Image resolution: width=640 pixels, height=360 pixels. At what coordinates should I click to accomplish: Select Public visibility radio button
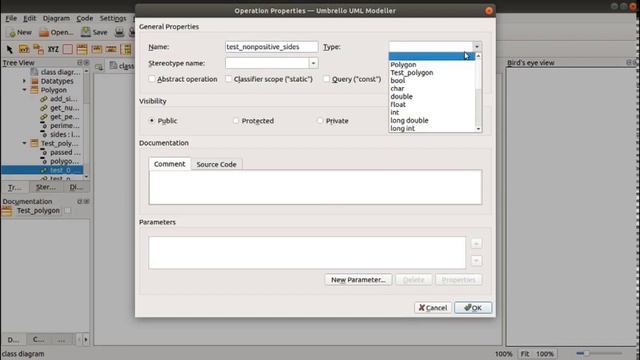coord(152,121)
